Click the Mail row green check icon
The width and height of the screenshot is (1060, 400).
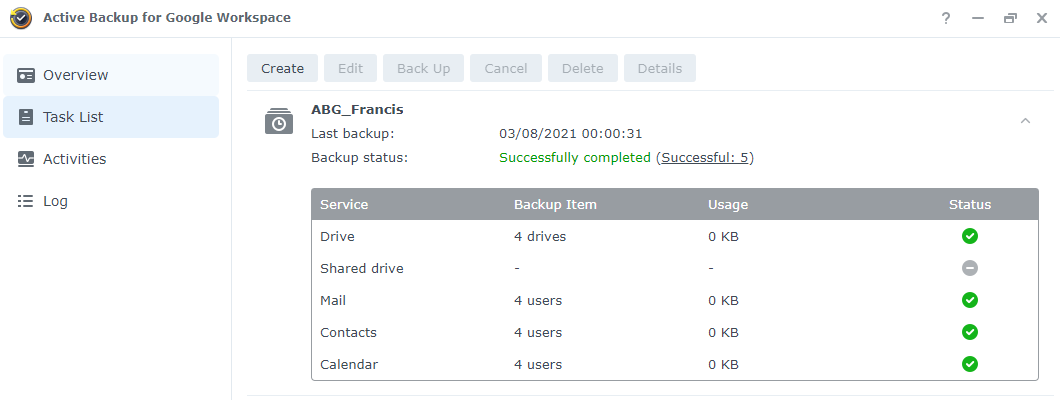pyautogui.click(x=970, y=300)
